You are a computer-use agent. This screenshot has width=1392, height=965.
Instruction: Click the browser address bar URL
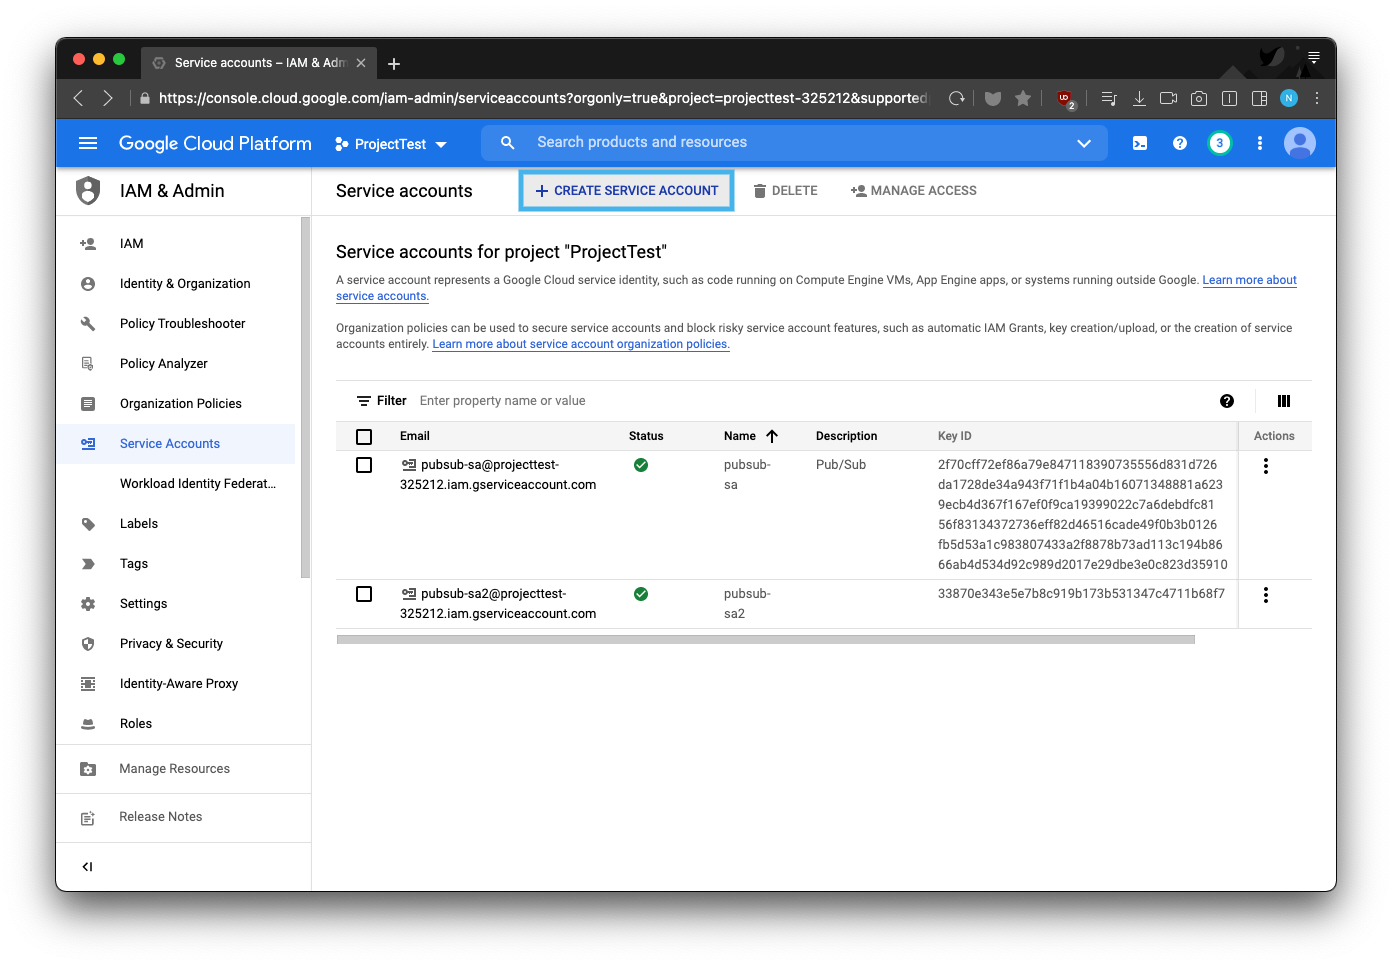point(543,98)
